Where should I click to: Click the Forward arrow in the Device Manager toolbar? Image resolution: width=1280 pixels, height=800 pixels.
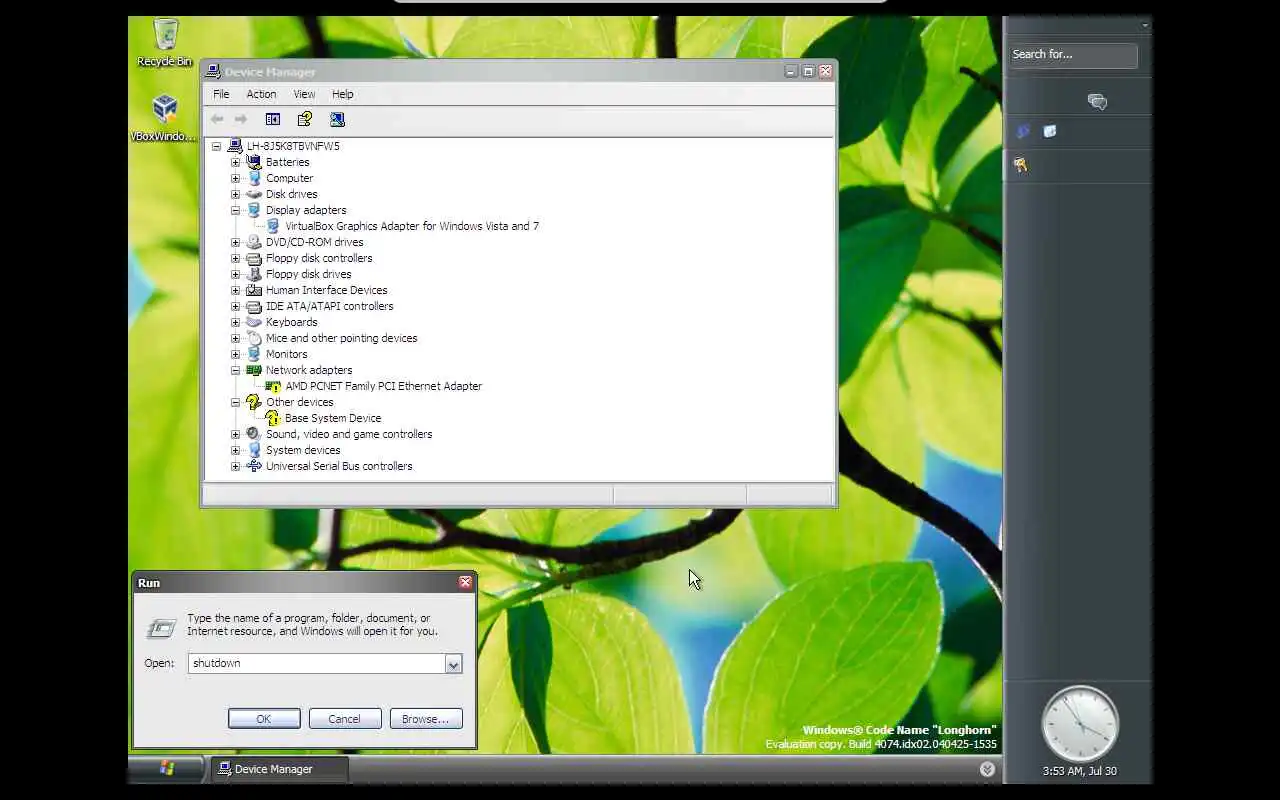click(240, 119)
